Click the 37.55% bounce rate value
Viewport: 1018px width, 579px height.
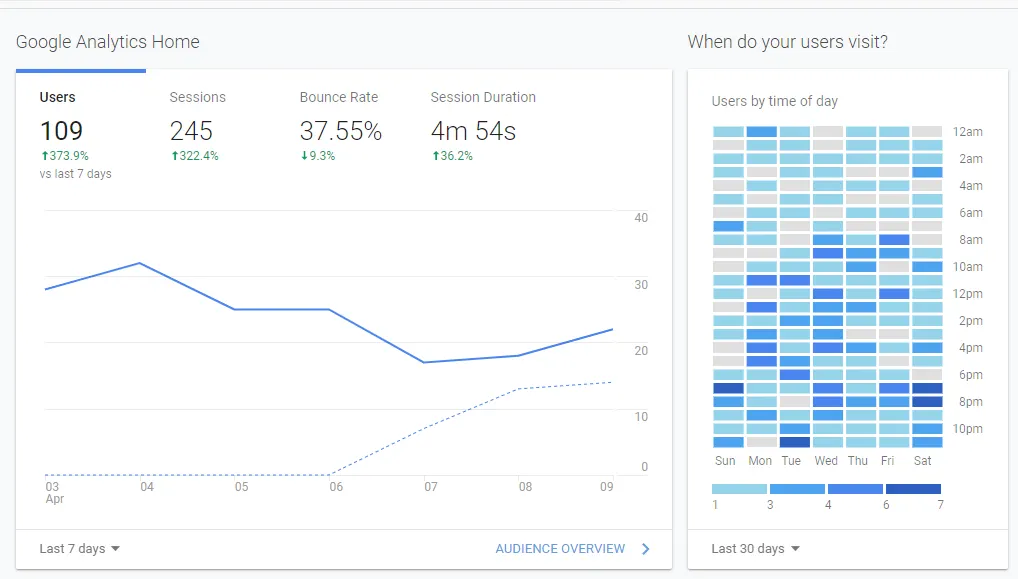click(341, 131)
